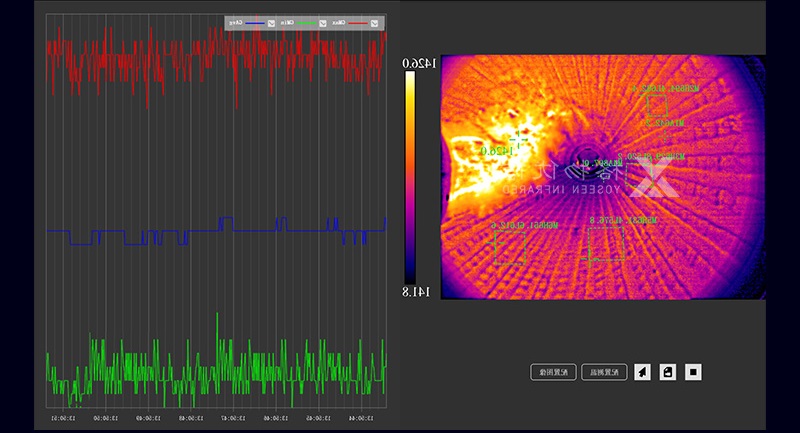Click the blue GAvg trace in chart
The image size is (800, 433).
tap(200, 230)
